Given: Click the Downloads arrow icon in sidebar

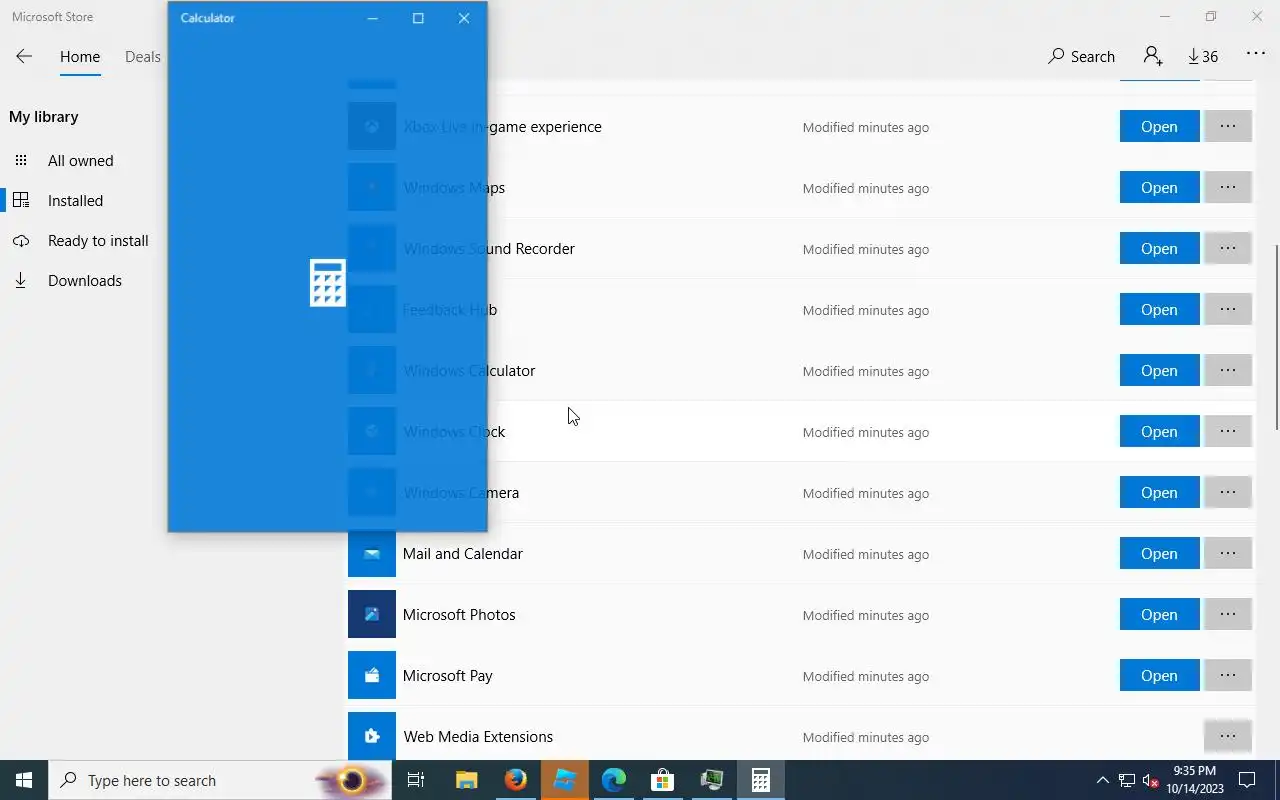Looking at the screenshot, I should pos(21,280).
